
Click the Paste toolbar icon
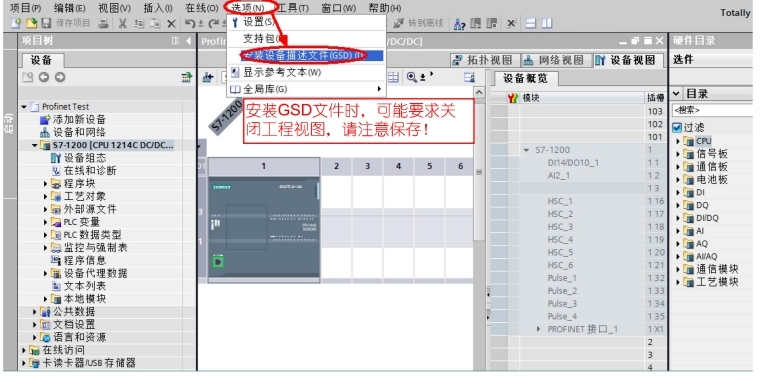[x=155, y=23]
